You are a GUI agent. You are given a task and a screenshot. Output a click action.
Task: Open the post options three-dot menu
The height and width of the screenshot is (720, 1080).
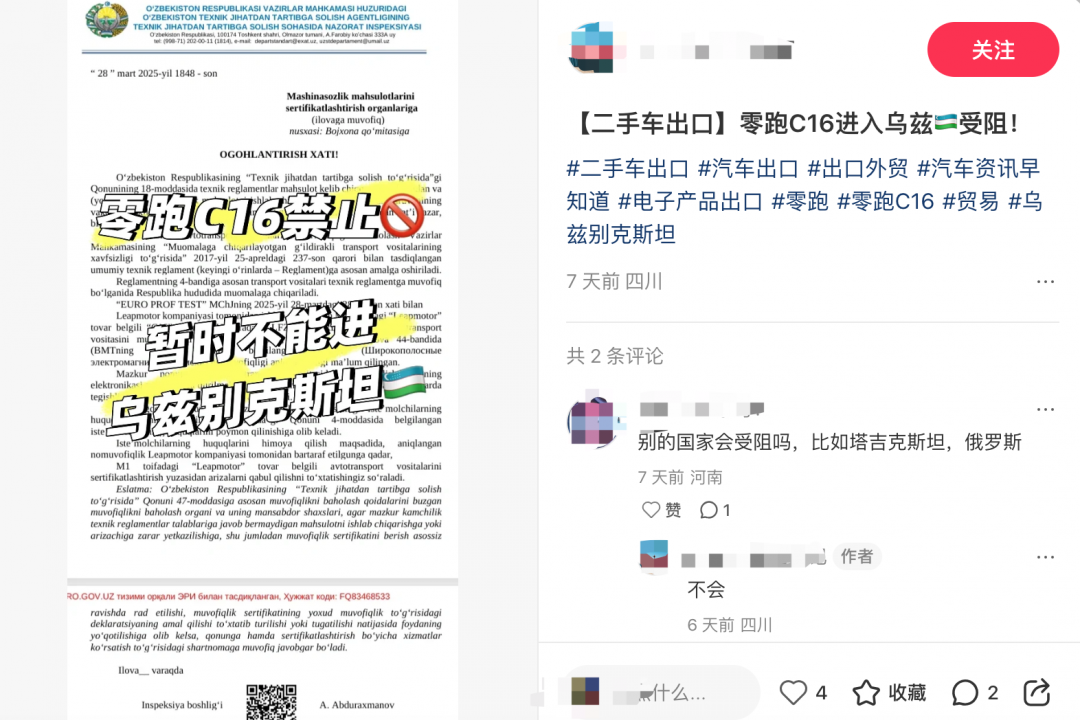tap(1045, 281)
